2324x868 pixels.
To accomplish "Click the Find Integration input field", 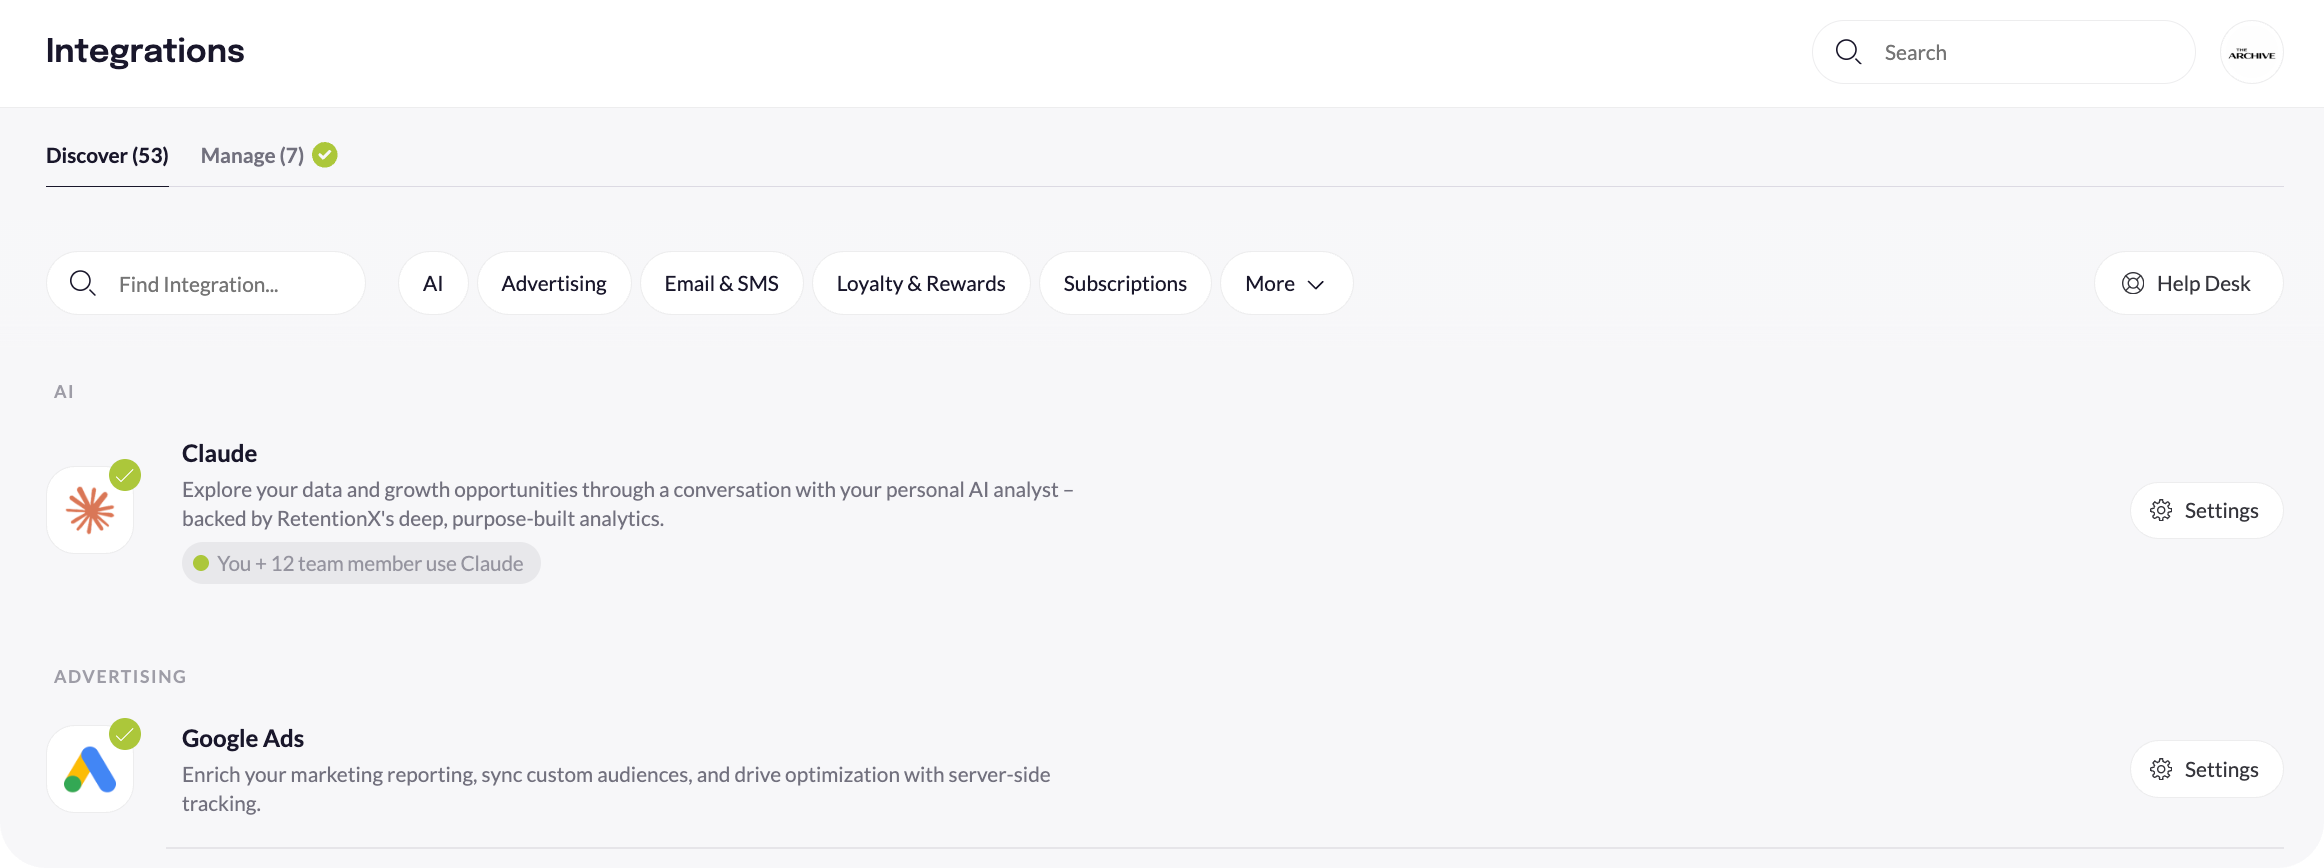I will (x=206, y=284).
